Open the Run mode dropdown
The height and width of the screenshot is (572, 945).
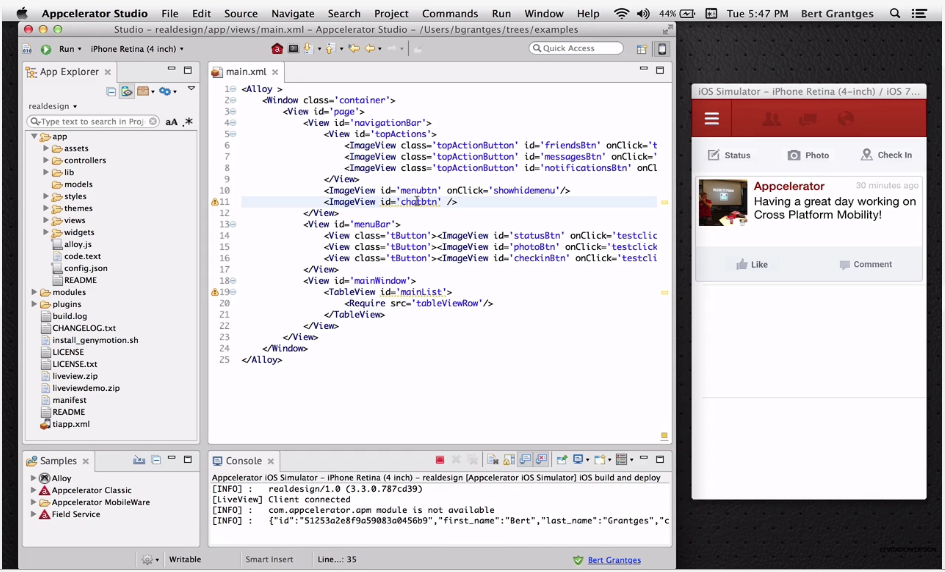point(71,49)
